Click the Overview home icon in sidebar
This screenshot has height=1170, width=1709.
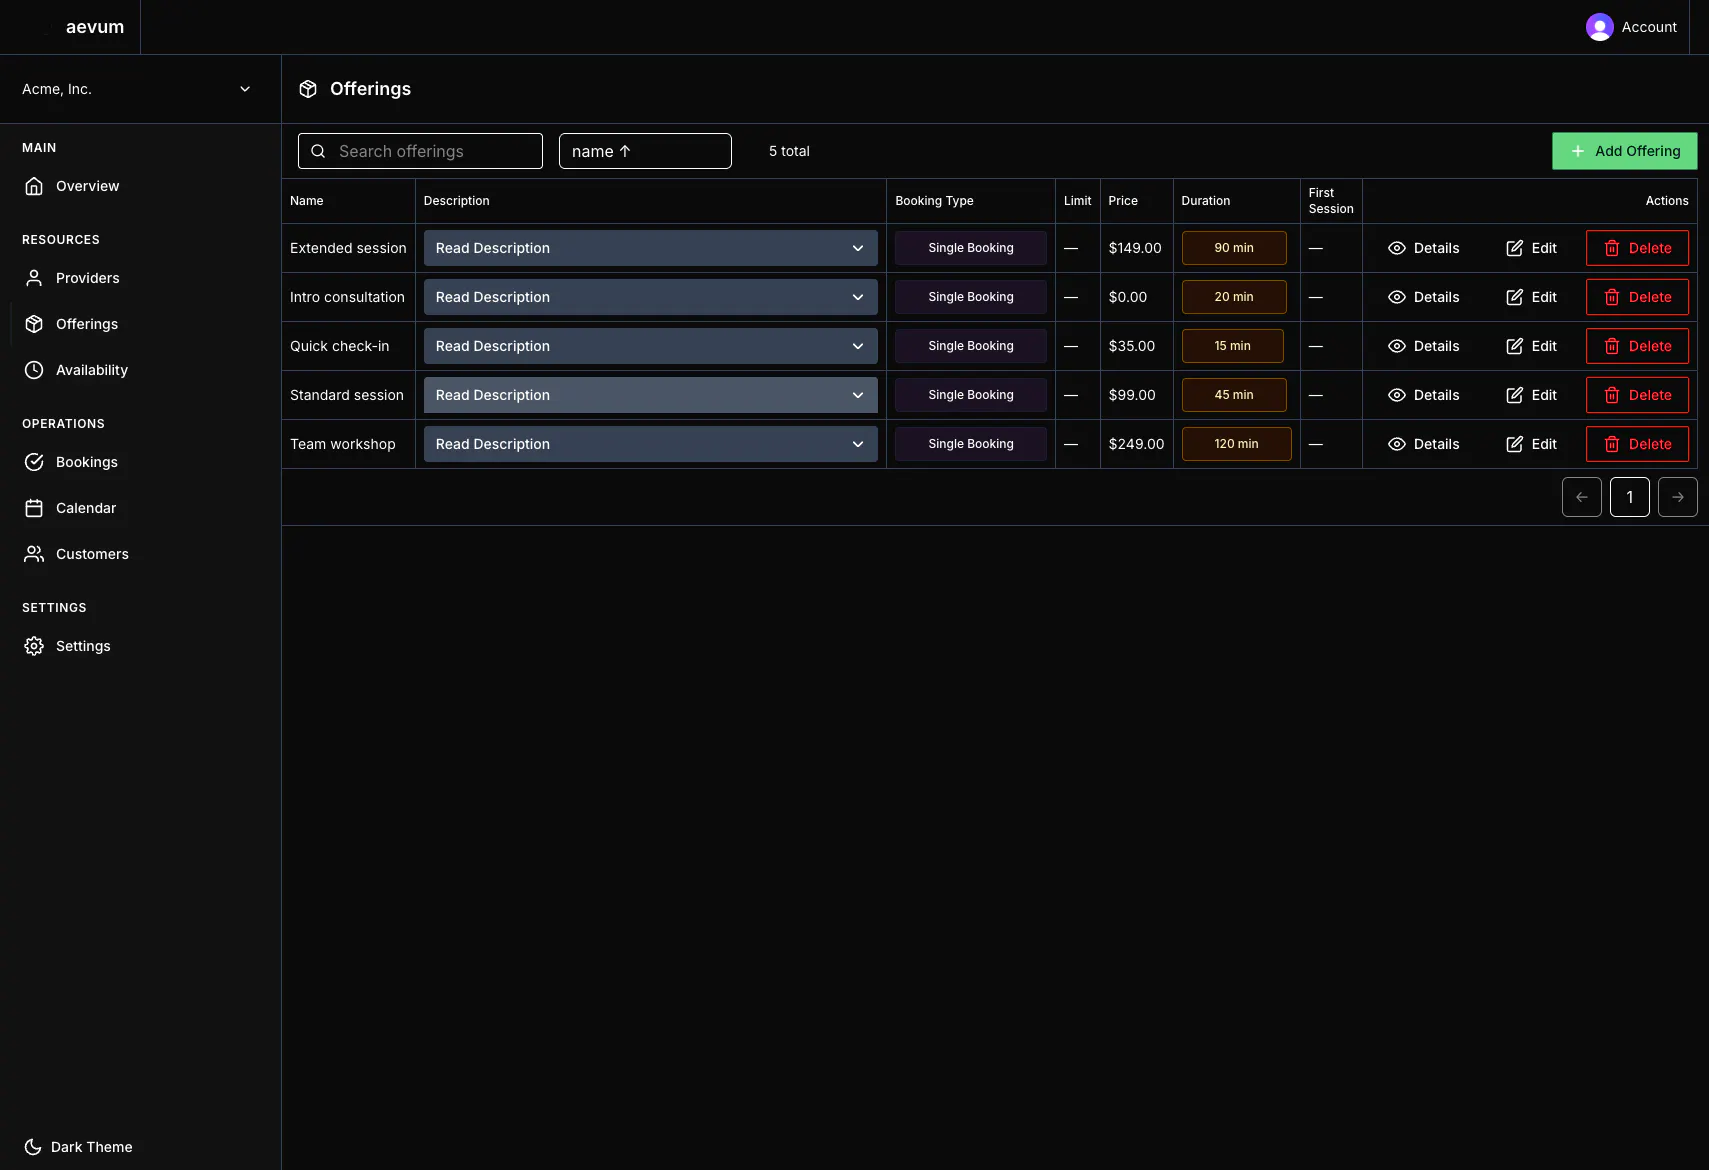click(34, 186)
